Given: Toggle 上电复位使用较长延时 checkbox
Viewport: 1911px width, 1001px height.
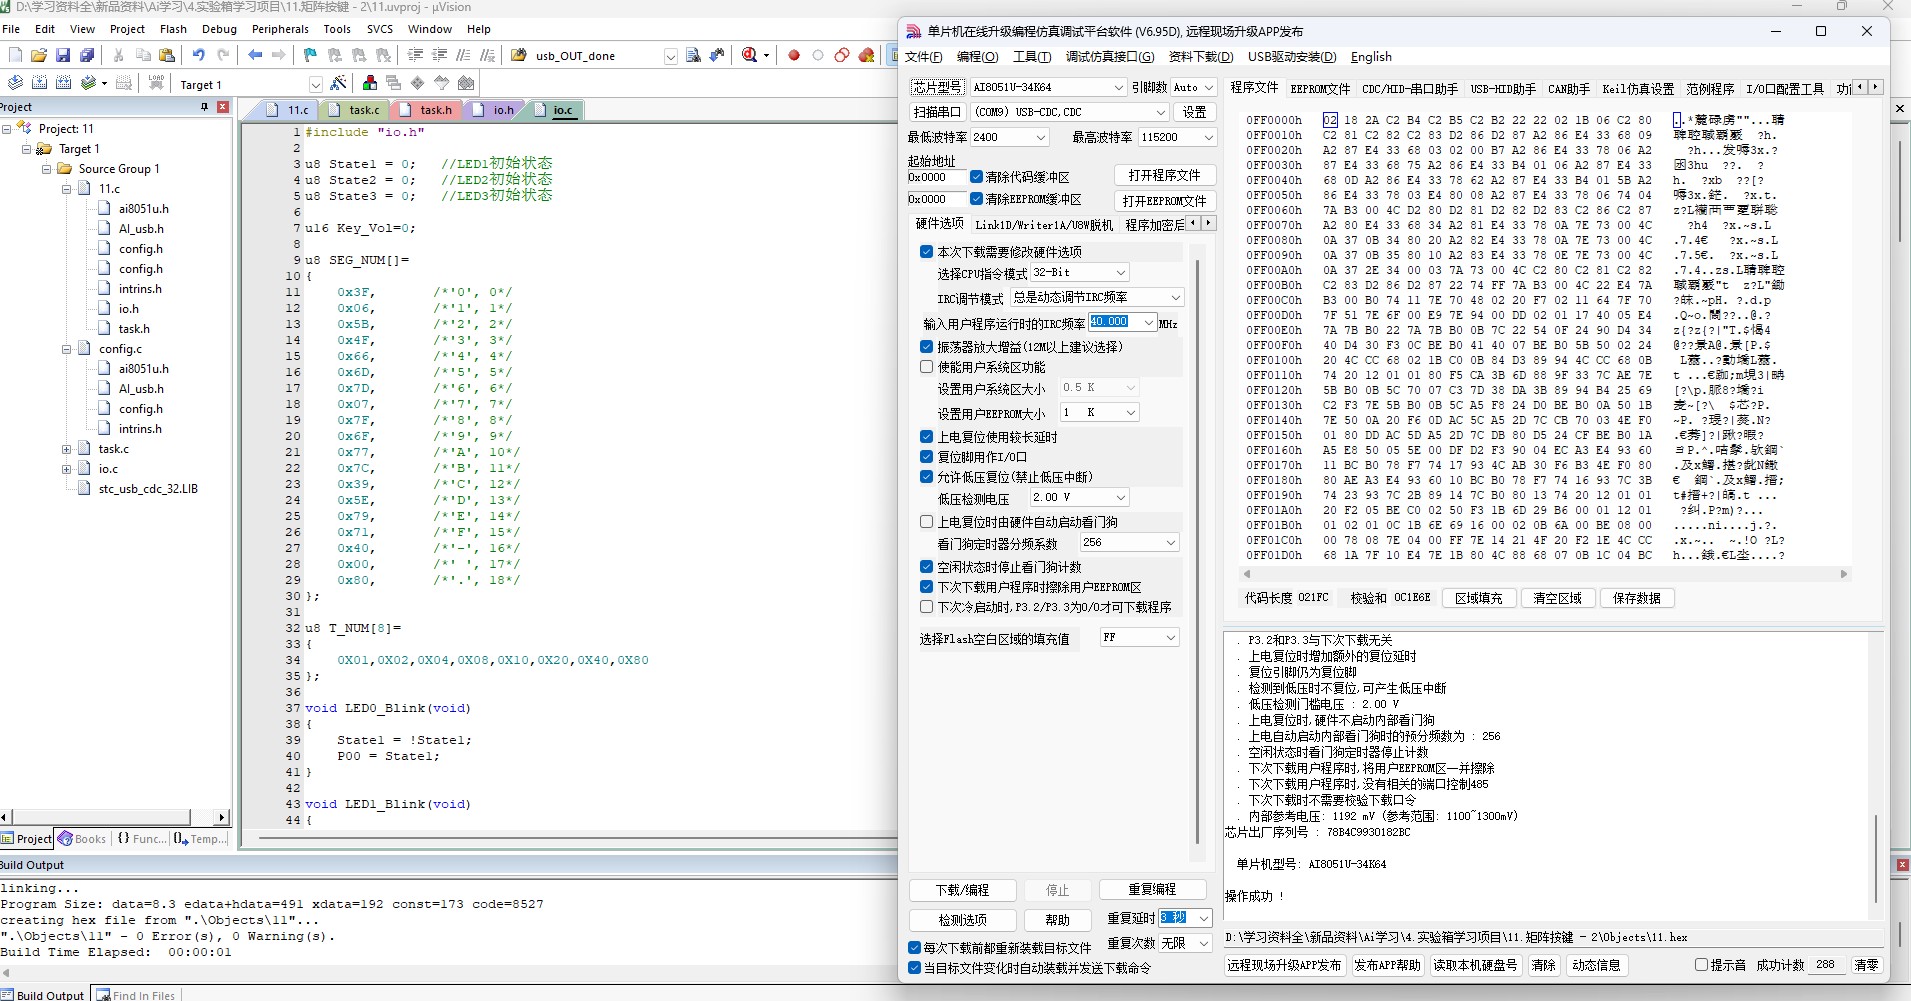Looking at the screenshot, I should tap(926, 437).
